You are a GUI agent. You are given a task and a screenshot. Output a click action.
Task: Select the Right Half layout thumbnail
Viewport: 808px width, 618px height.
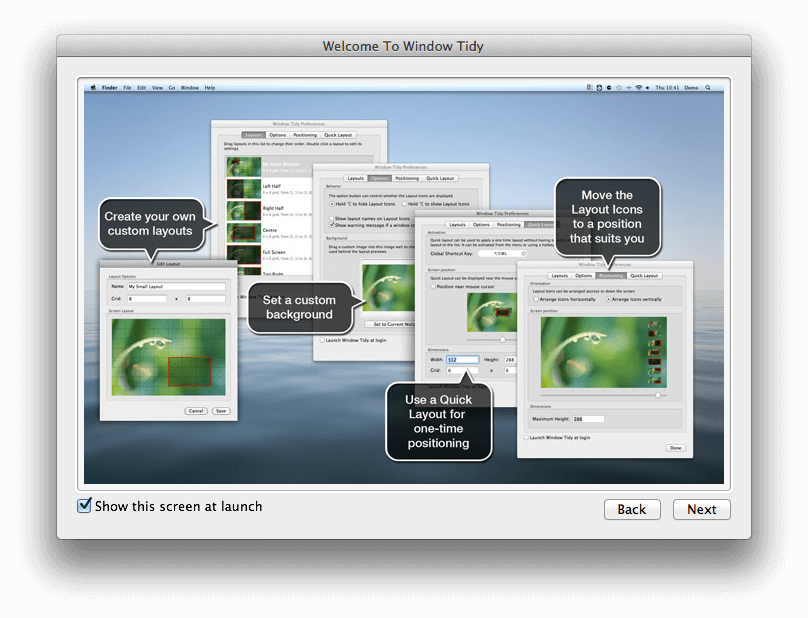point(244,211)
